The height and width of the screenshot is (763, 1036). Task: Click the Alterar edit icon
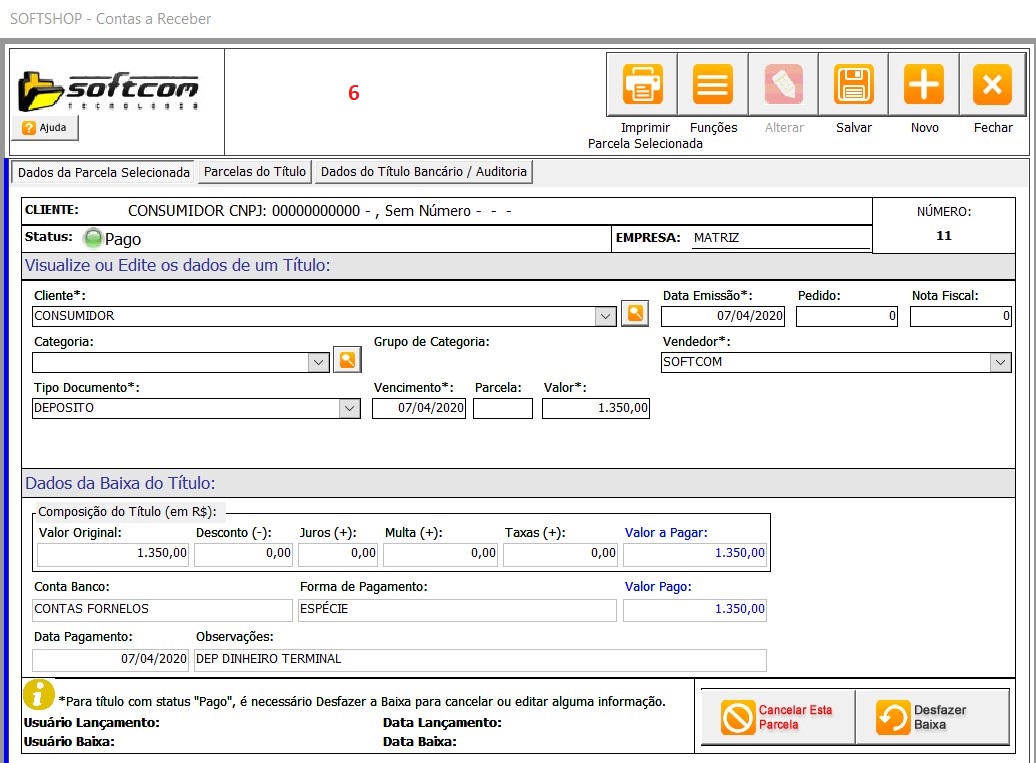pyautogui.click(x=783, y=85)
